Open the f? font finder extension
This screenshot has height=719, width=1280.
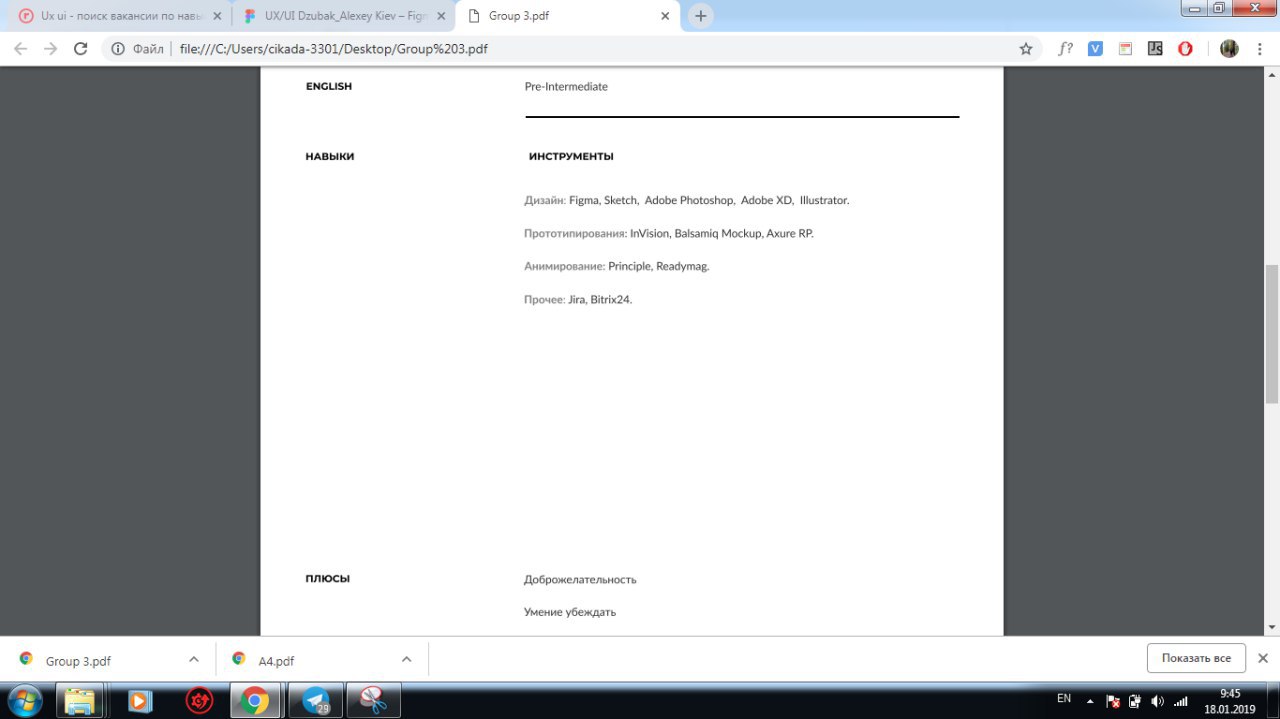1066,48
